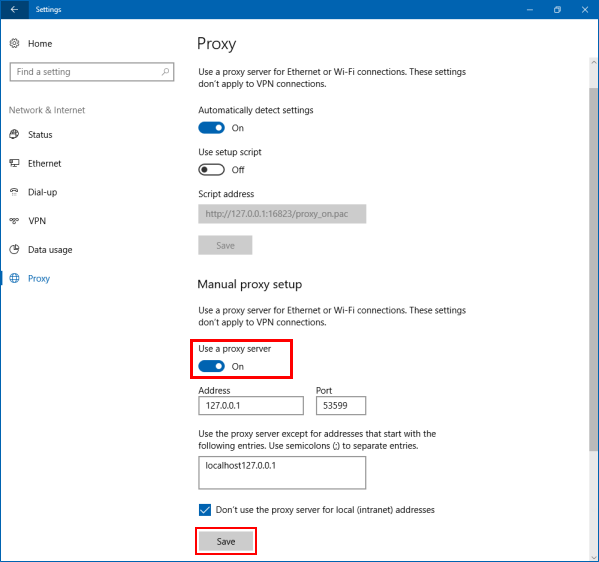599x562 pixels.
Task: Switch off Use a proxy server toggle
Action: pos(211,366)
